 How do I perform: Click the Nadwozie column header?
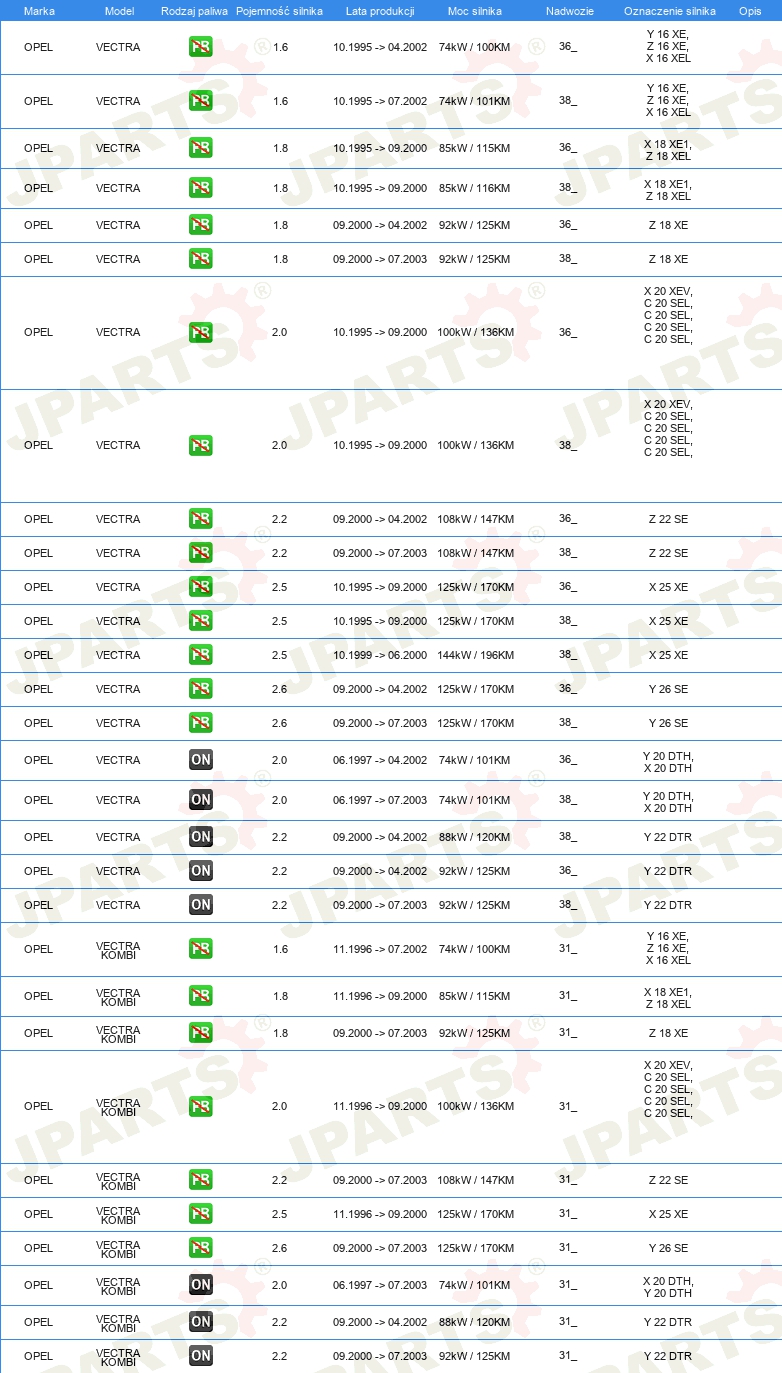[569, 11]
